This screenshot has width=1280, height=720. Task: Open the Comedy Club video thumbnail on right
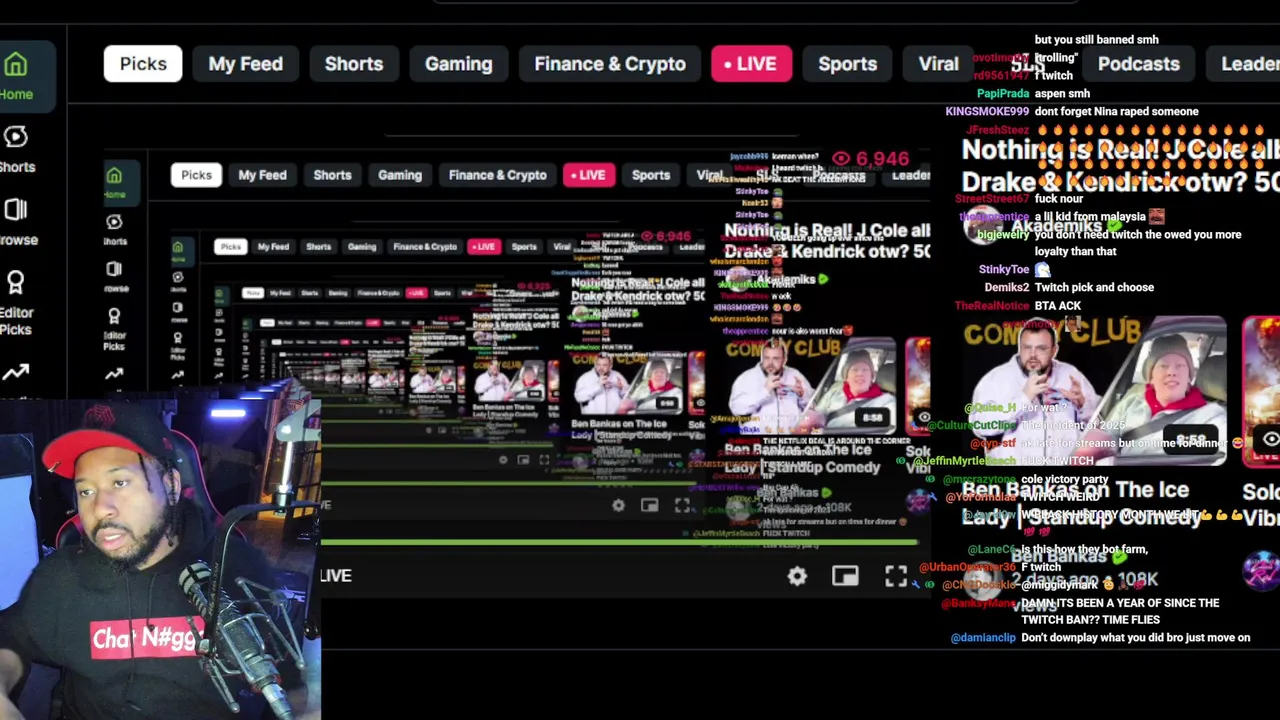pos(1093,391)
